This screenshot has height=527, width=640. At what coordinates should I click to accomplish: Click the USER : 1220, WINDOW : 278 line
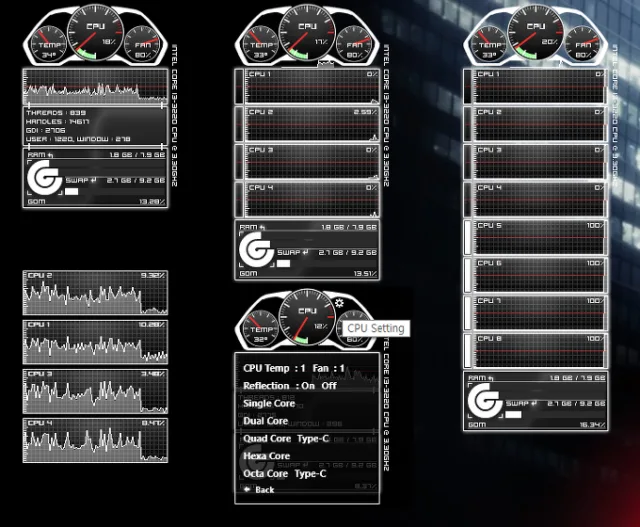point(78,139)
